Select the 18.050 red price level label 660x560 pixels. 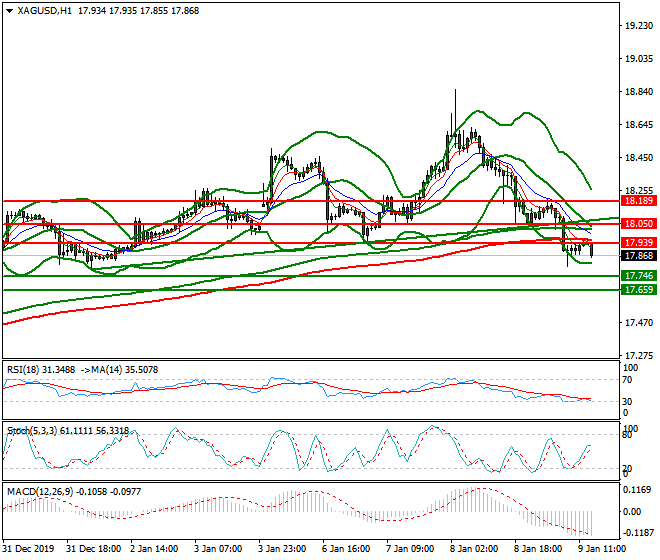[639, 224]
